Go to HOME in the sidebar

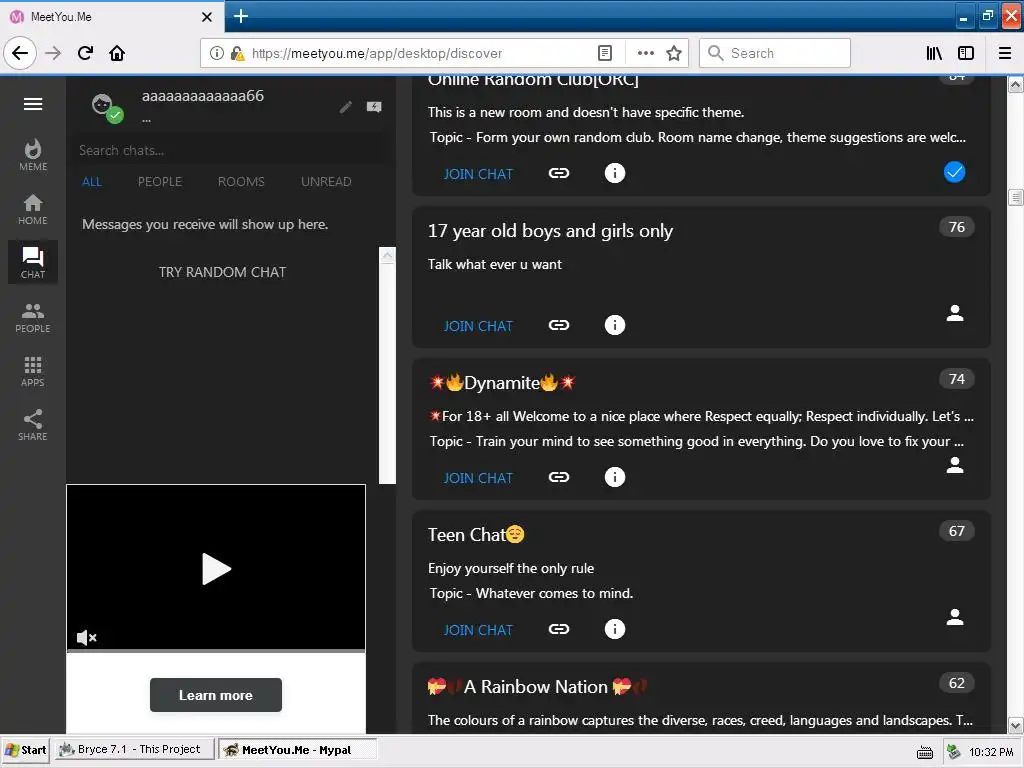pos(33,209)
